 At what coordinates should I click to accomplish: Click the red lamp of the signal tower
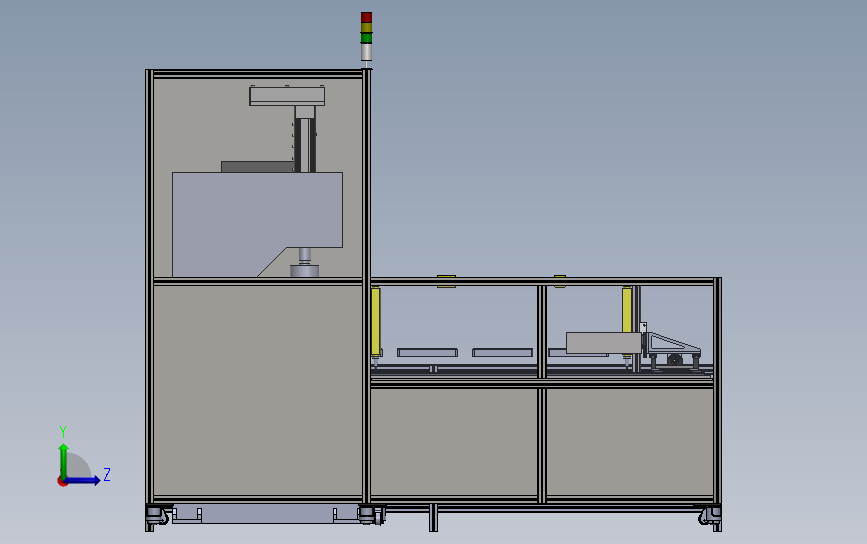[366, 17]
